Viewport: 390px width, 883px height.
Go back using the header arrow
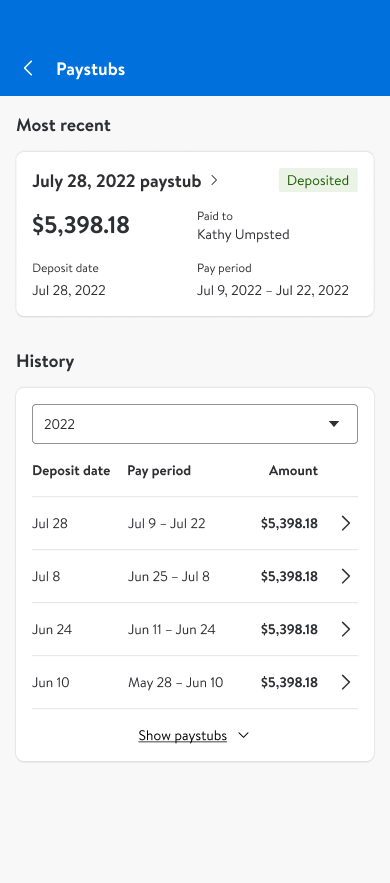(28, 69)
